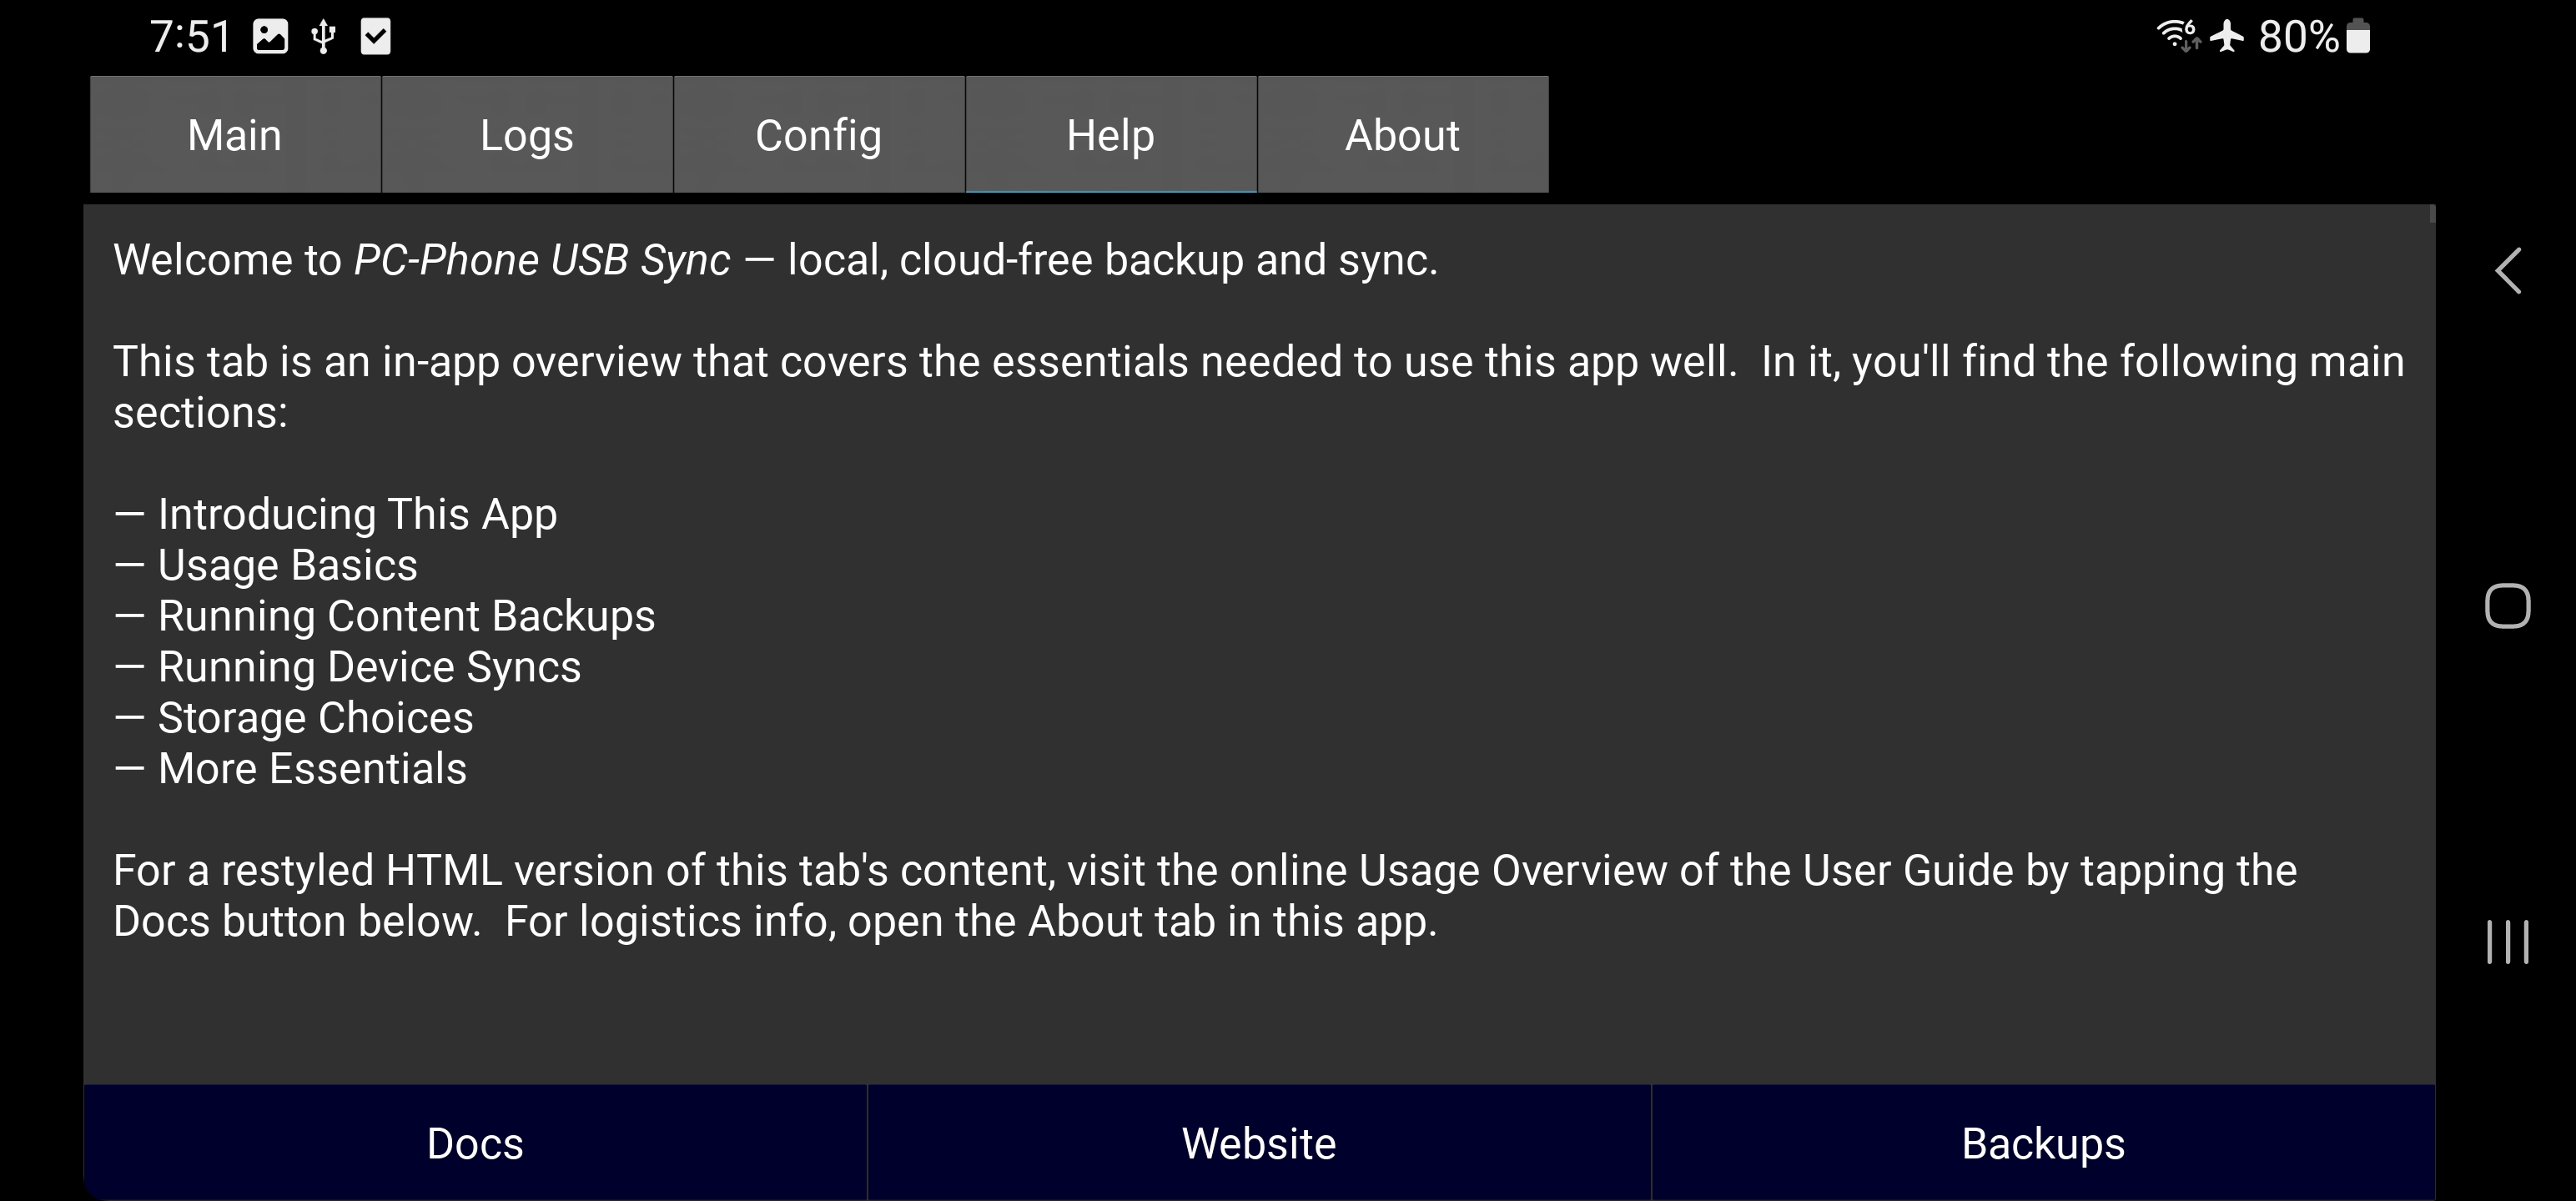Tap the airplane mode status icon
Viewport: 2576px width, 1201px height.
pyautogui.click(x=2227, y=36)
